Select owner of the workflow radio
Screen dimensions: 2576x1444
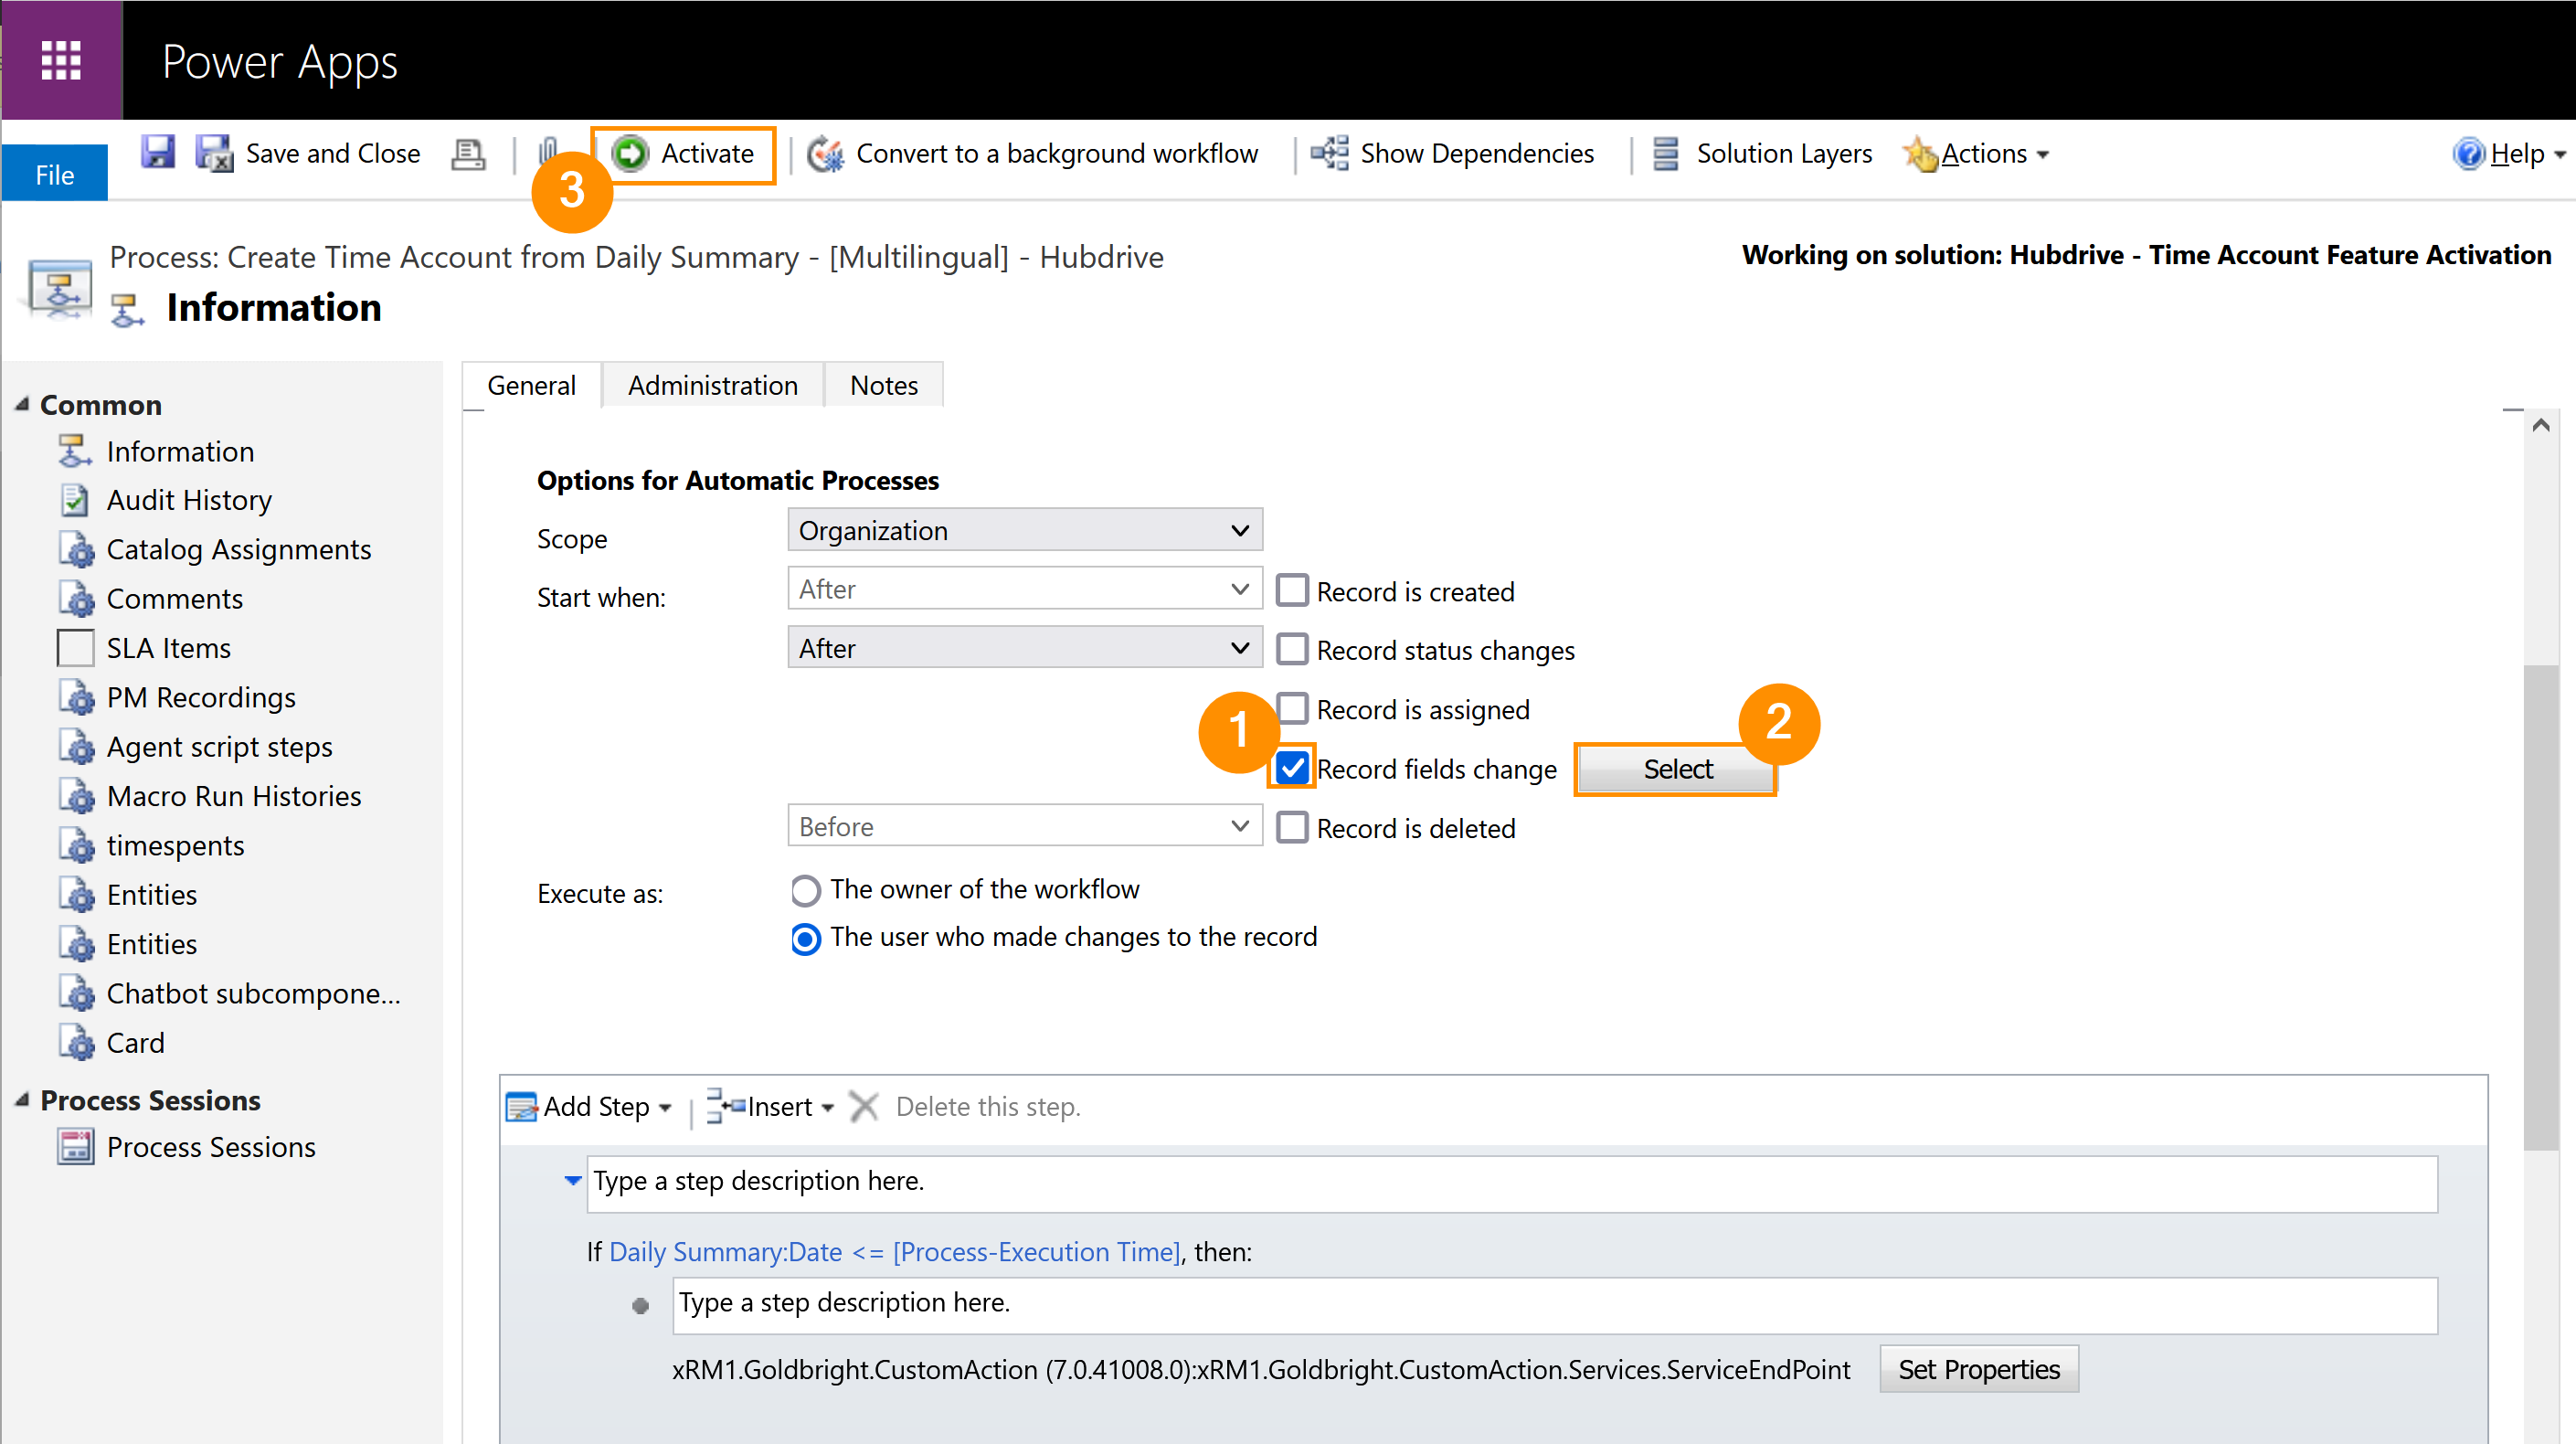pyautogui.click(x=806, y=890)
